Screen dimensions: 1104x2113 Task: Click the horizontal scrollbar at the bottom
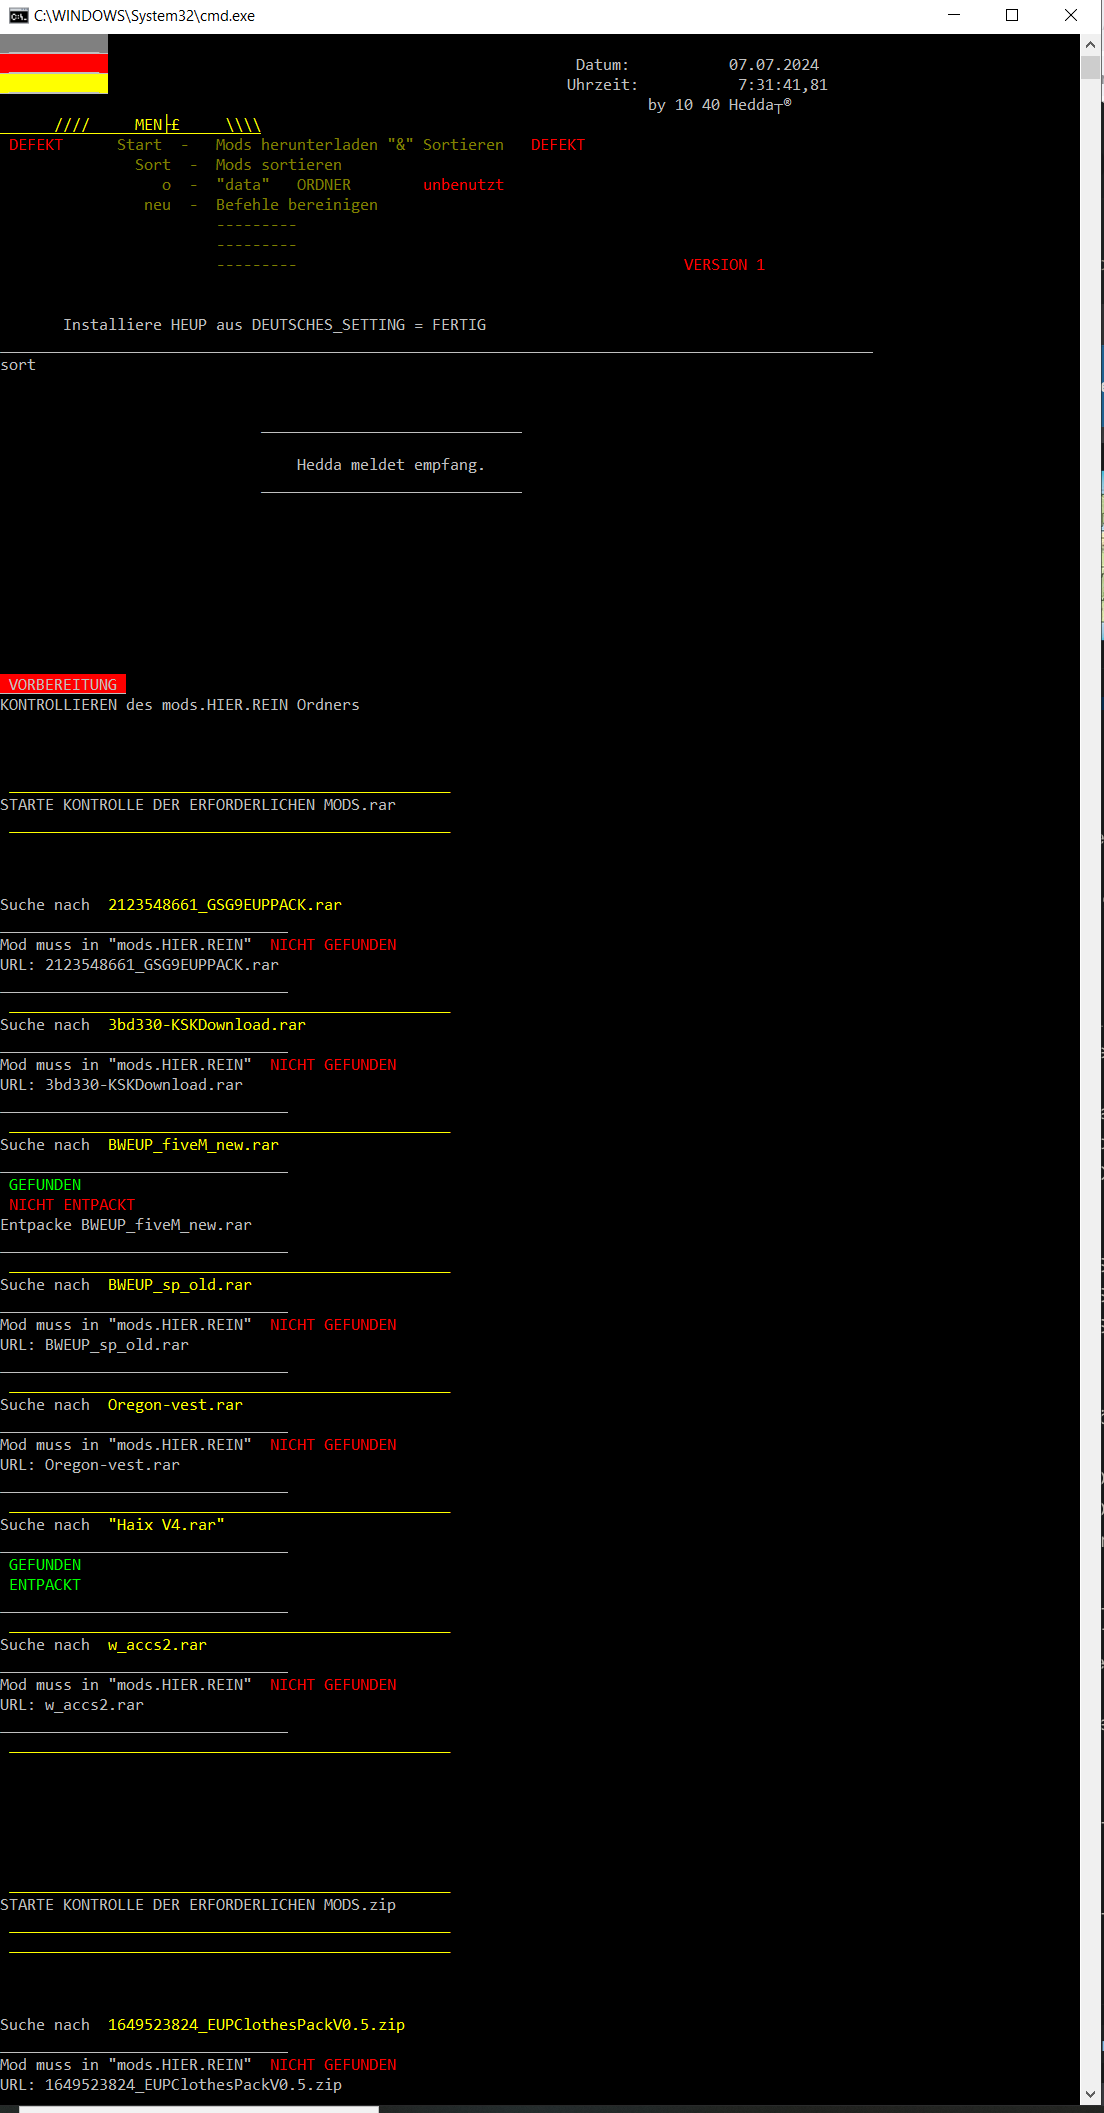coord(198,2109)
